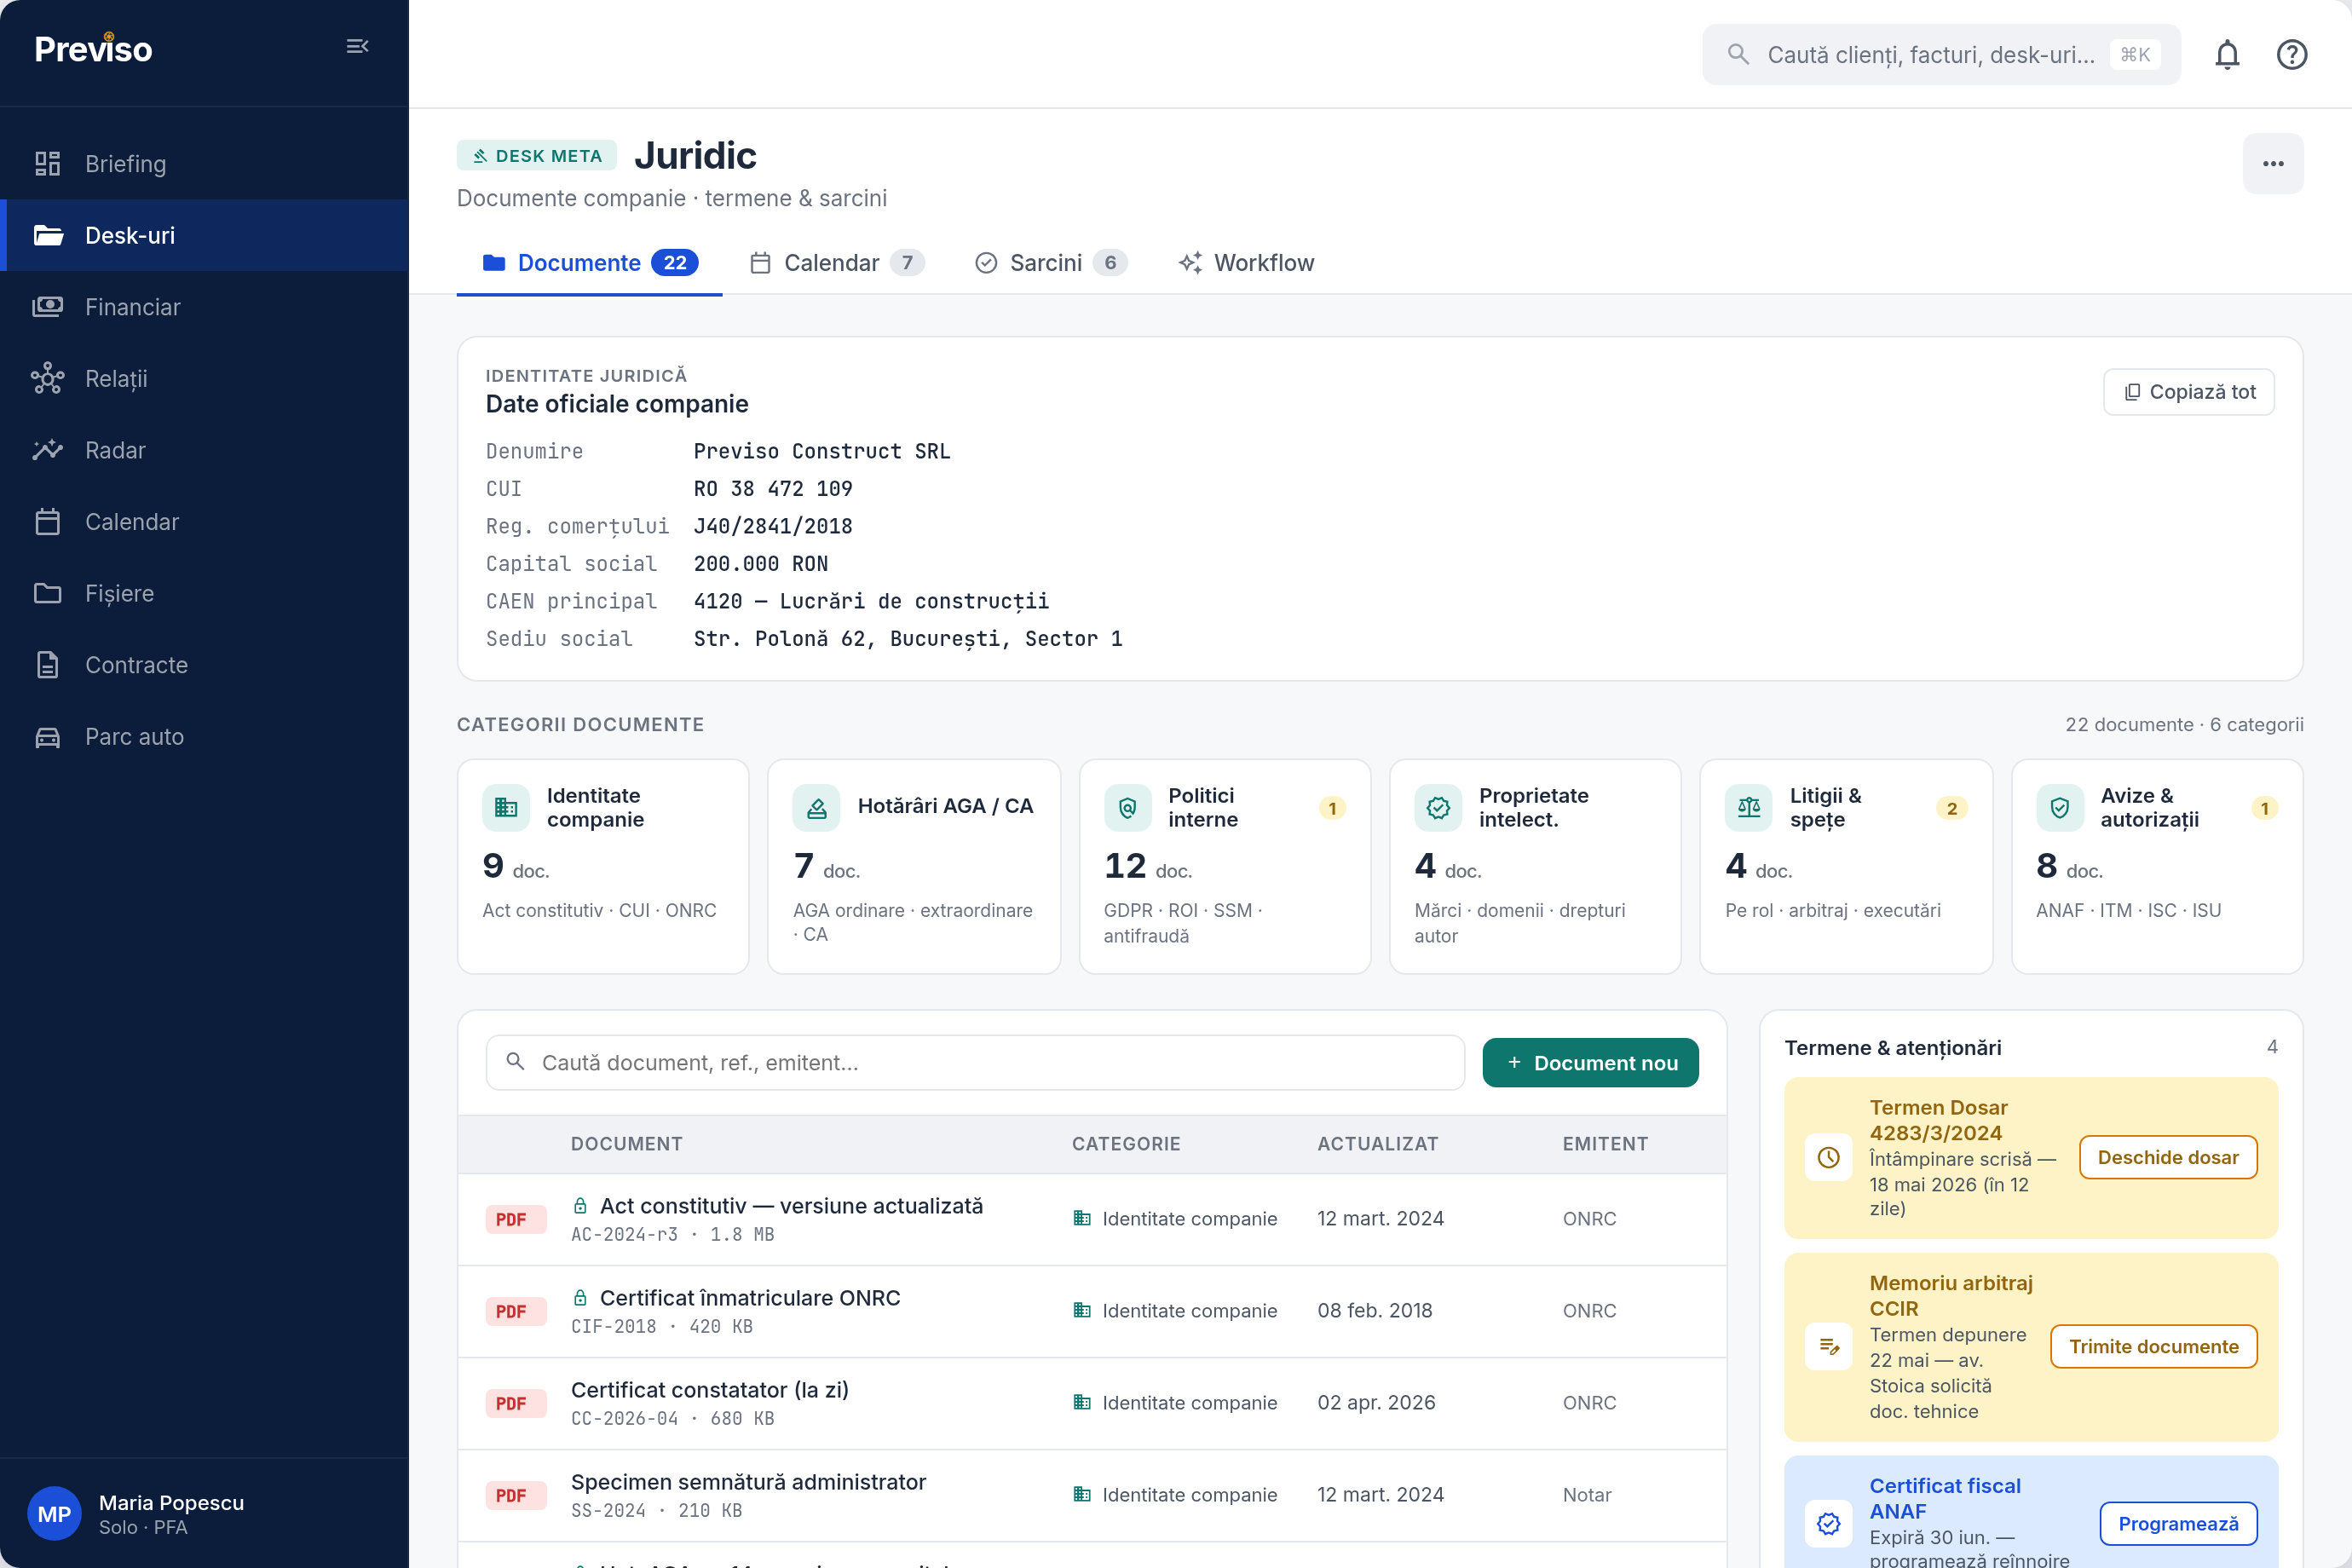This screenshot has height=1568, width=2352.
Task: Click the global search field
Action: point(1940,54)
